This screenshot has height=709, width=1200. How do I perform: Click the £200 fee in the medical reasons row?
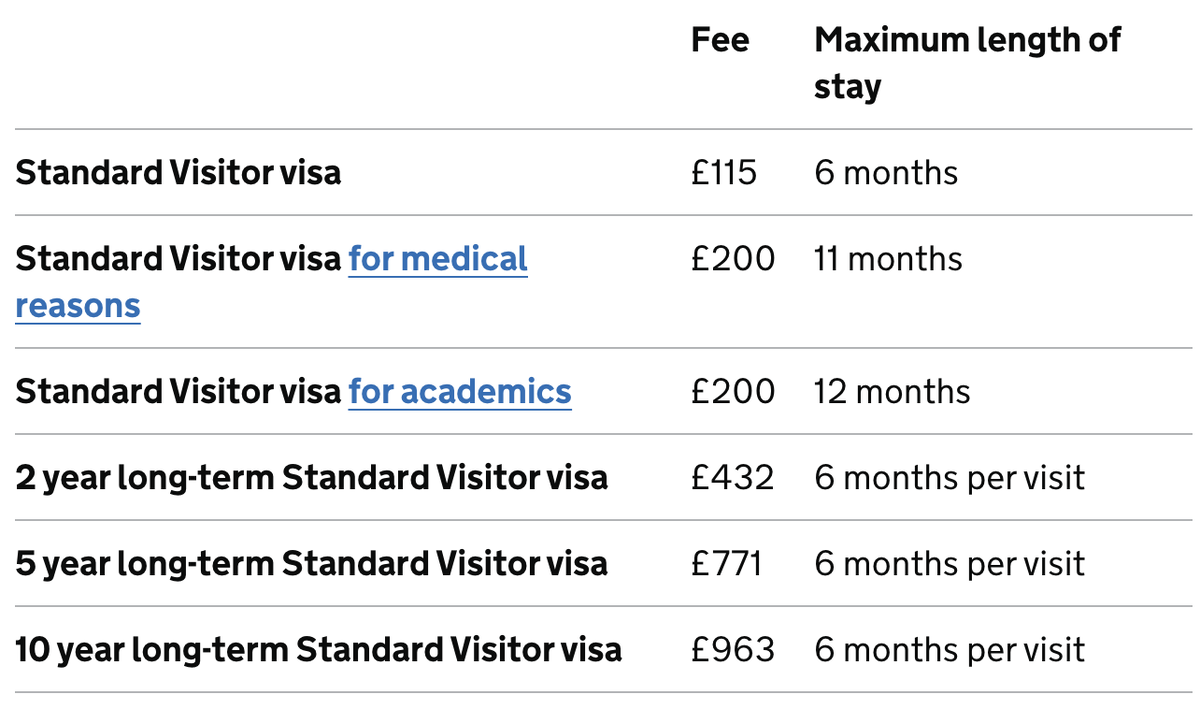(732, 259)
